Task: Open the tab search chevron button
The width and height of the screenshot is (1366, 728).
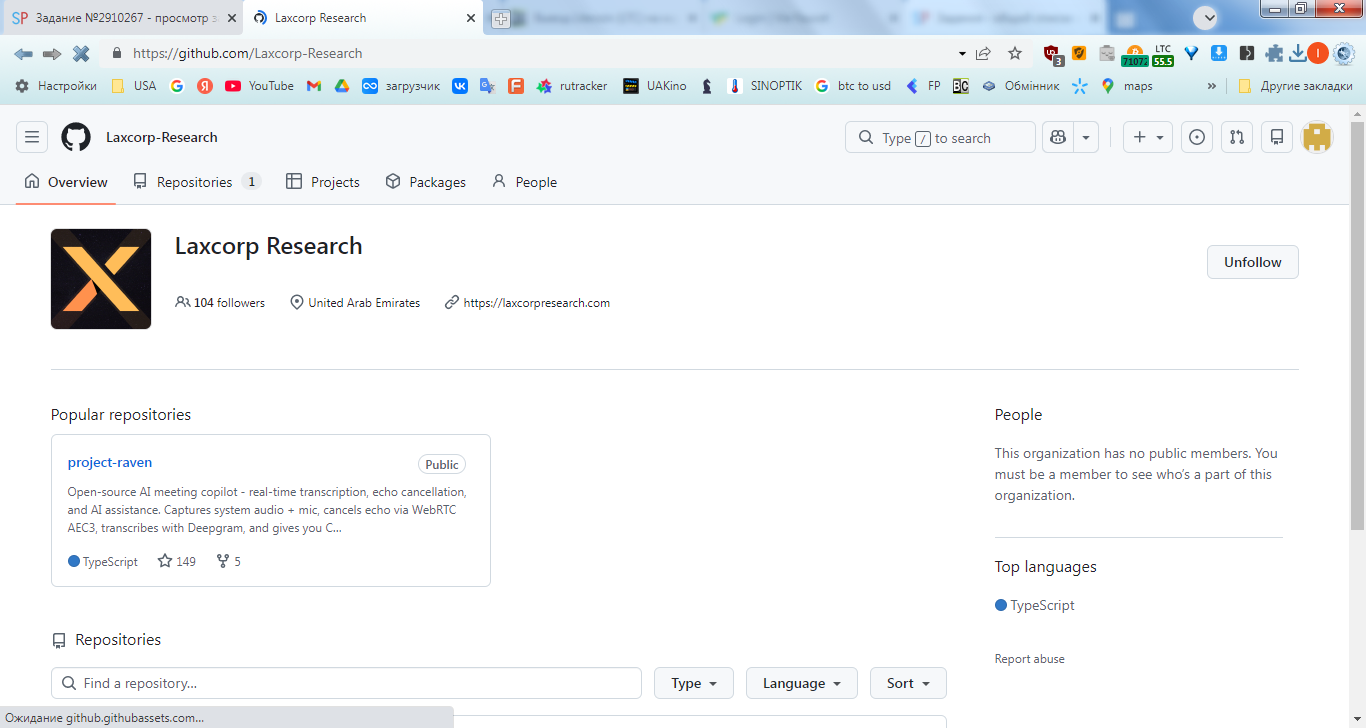Action: pyautogui.click(x=1206, y=17)
